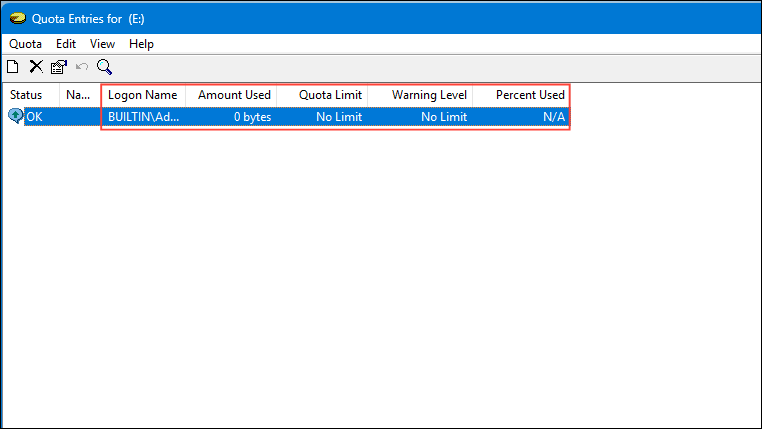762x429 pixels.
Task: Sort by the Status column header
Action: coord(27,95)
